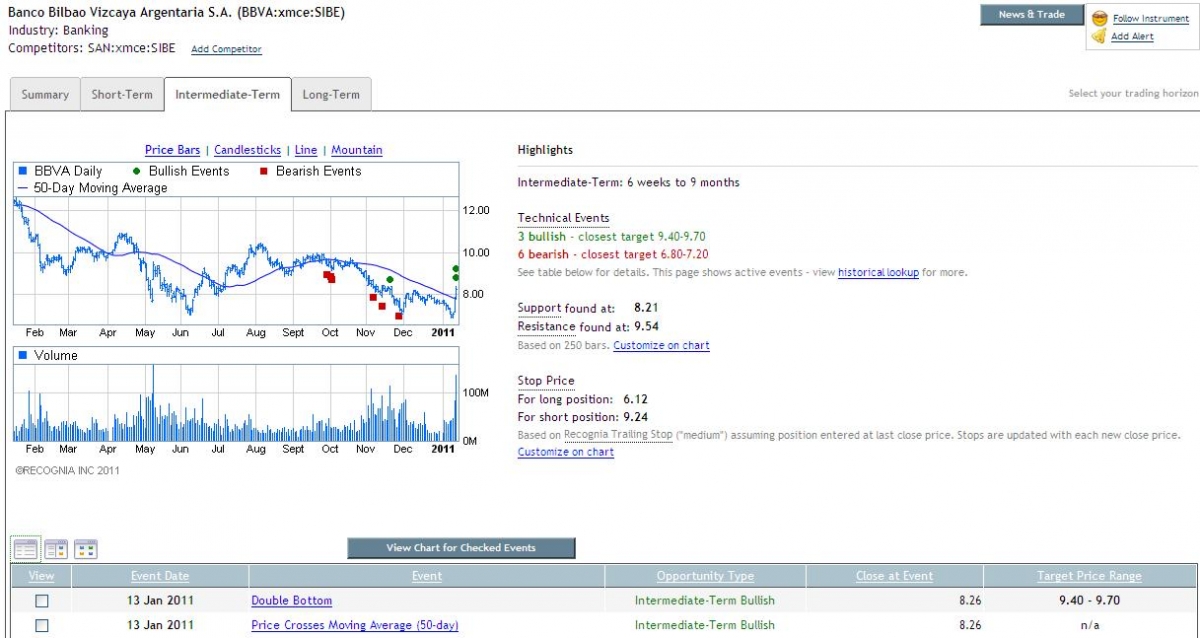Switch chart to Line view
The height and width of the screenshot is (638, 1200).
pos(306,150)
